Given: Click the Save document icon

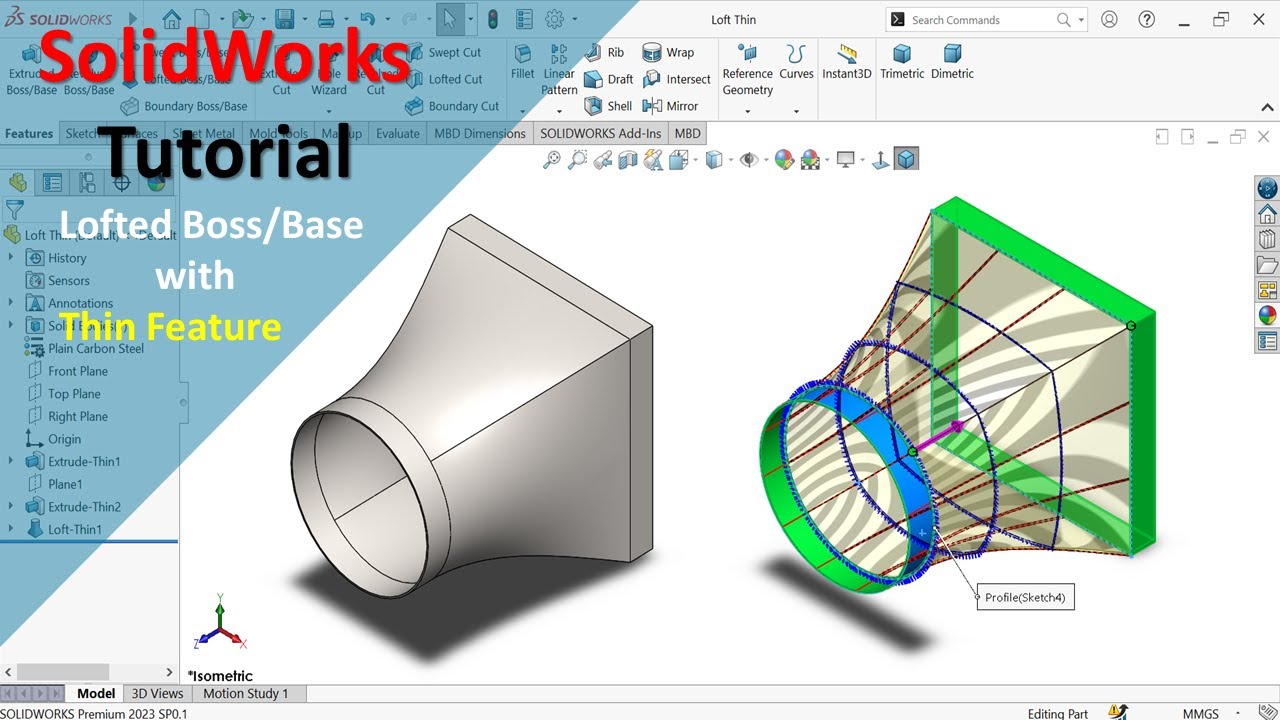Looking at the screenshot, I should click(x=284, y=19).
